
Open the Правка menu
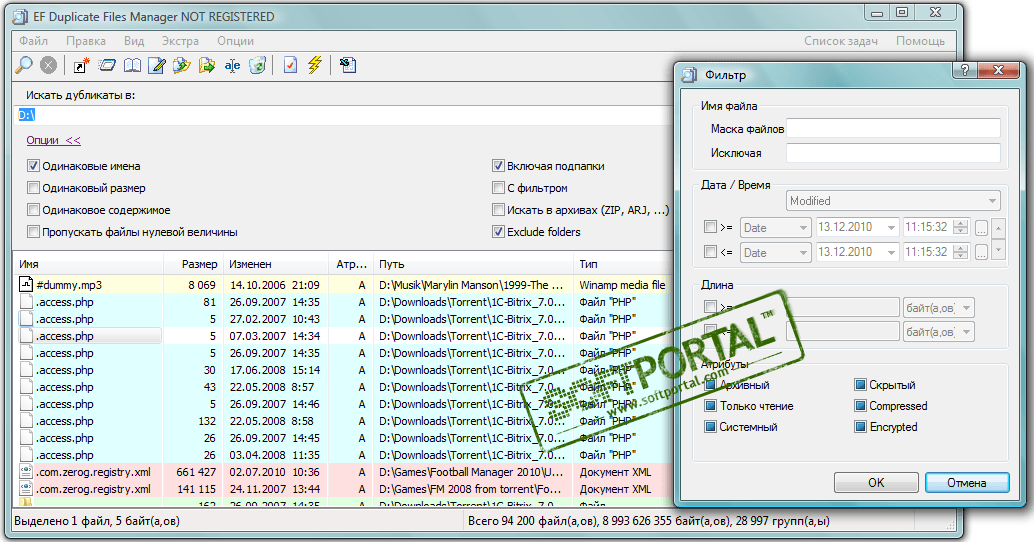(x=86, y=41)
